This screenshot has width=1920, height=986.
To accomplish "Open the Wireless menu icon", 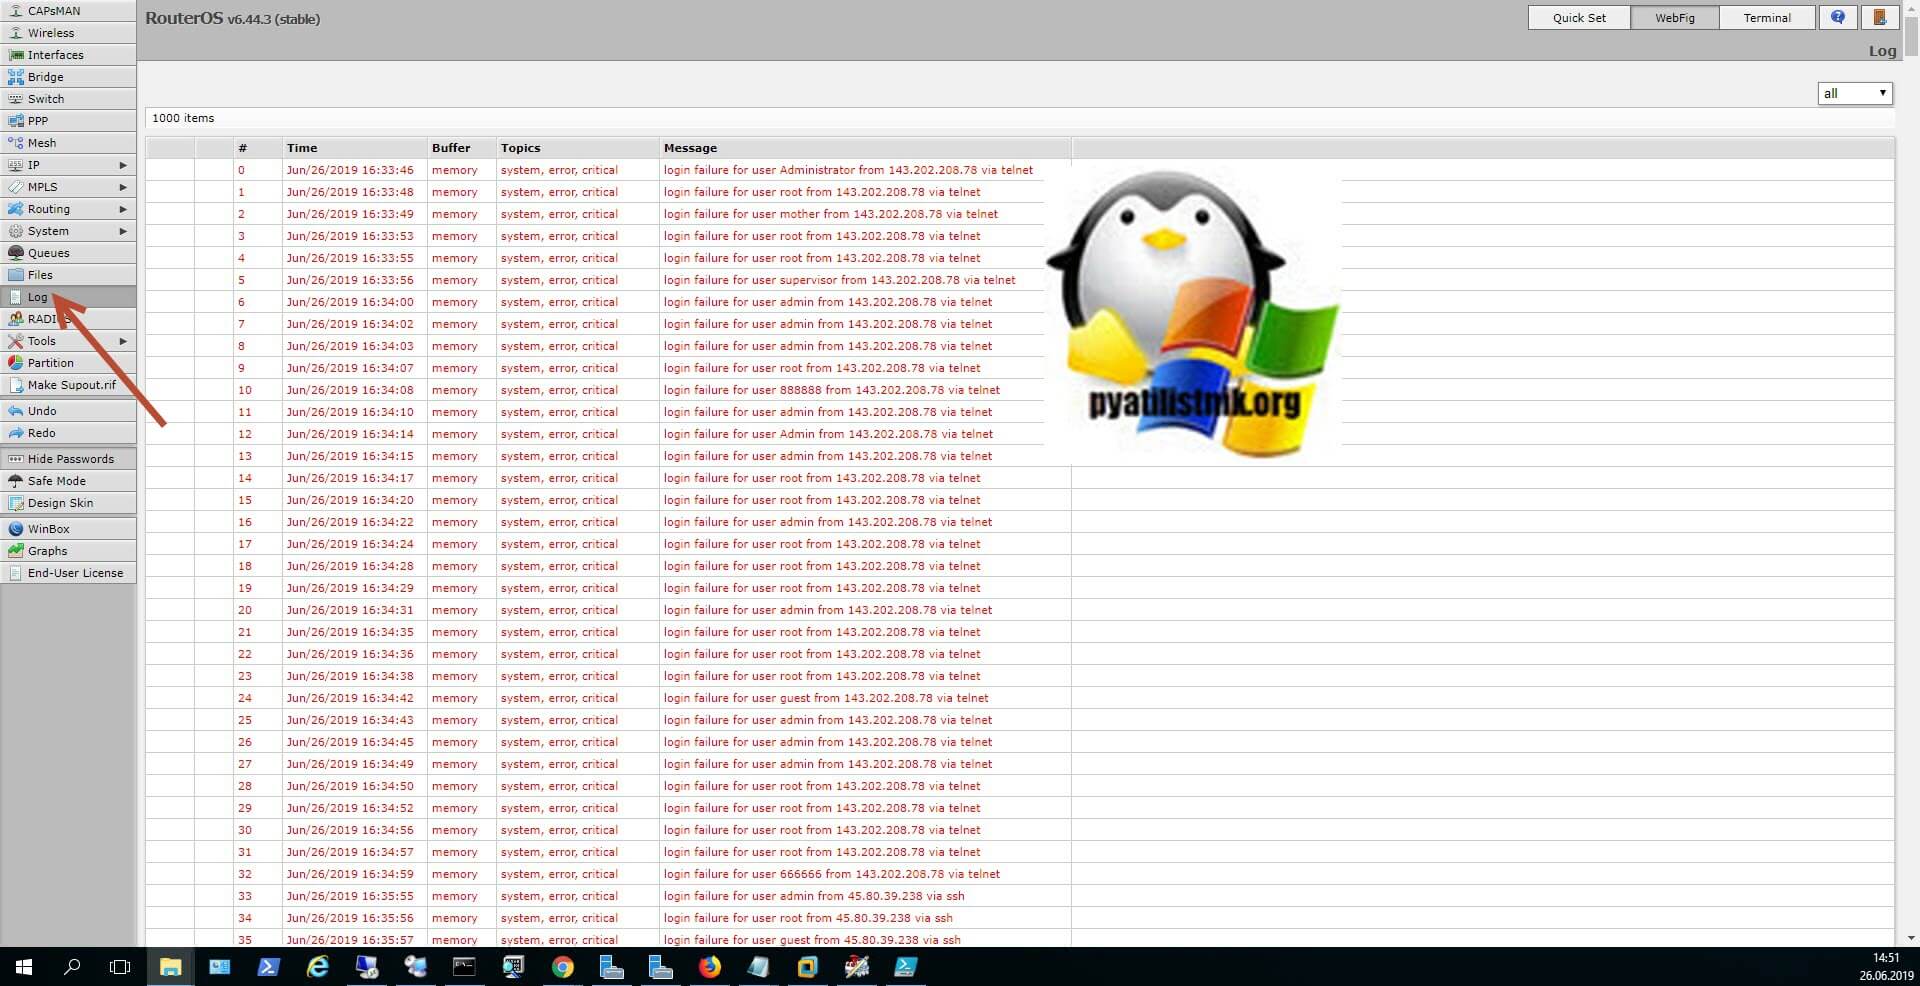I will (x=15, y=33).
